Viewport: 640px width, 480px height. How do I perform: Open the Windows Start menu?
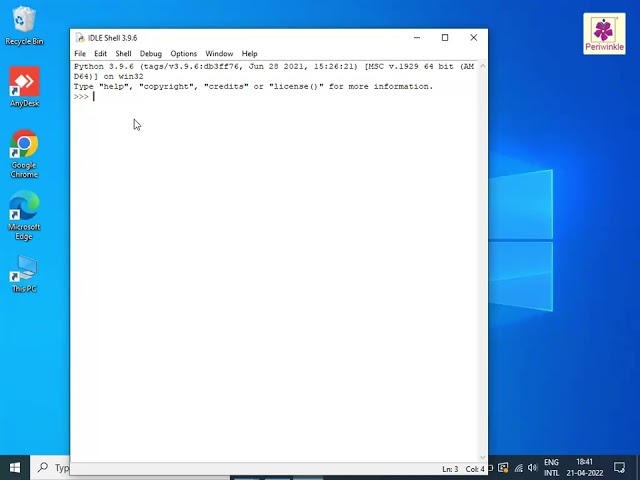point(15,467)
